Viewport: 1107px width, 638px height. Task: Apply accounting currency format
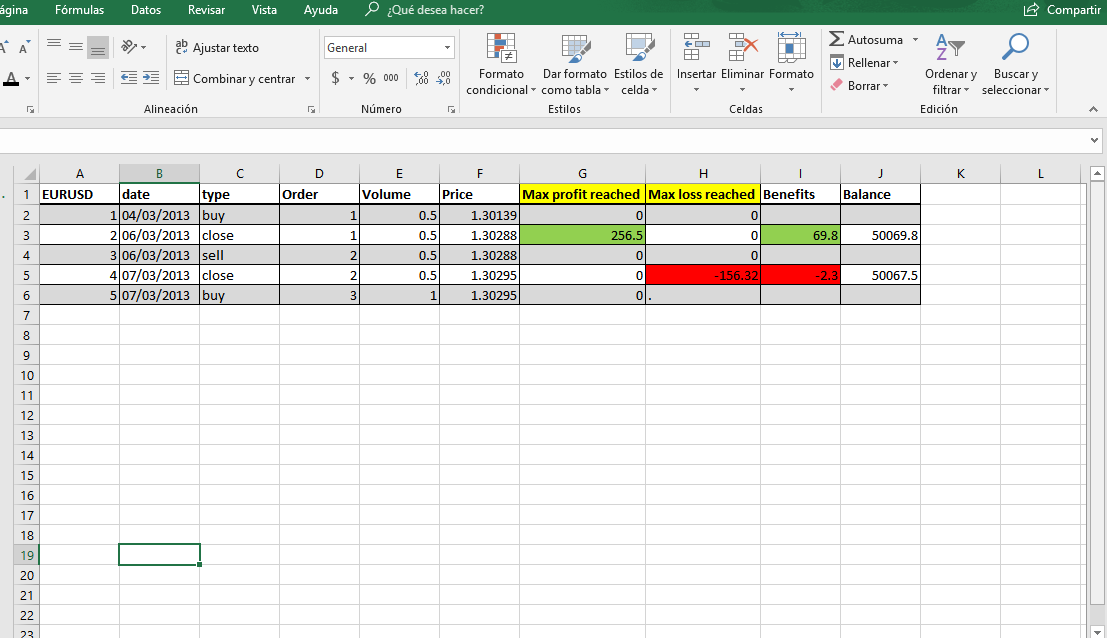pyautogui.click(x=335, y=78)
